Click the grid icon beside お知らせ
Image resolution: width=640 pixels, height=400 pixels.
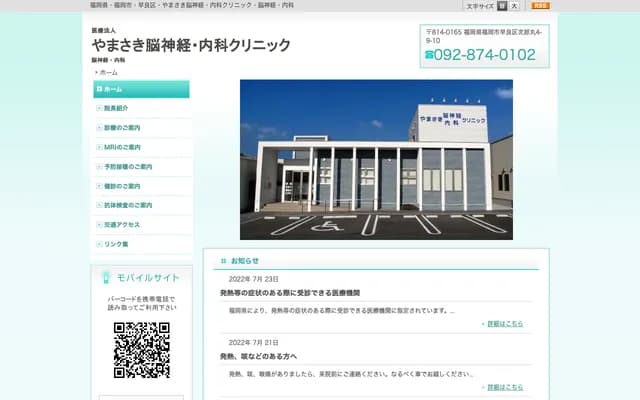tap(223, 261)
